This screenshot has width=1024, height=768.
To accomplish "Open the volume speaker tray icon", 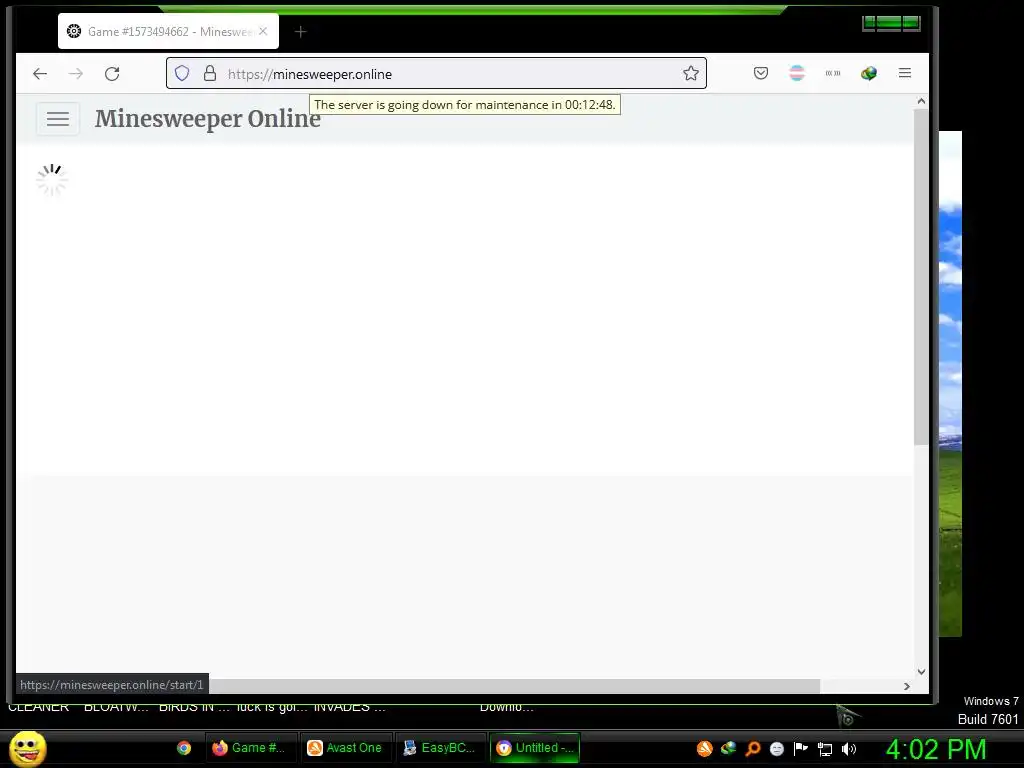I will point(849,749).
